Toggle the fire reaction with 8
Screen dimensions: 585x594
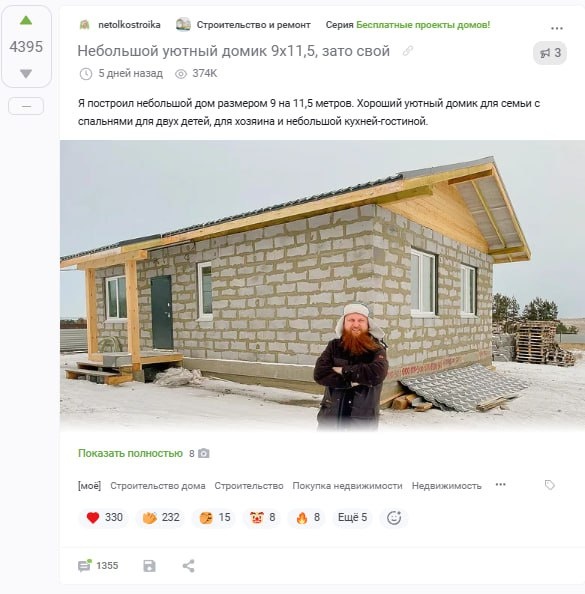(308, 517)
